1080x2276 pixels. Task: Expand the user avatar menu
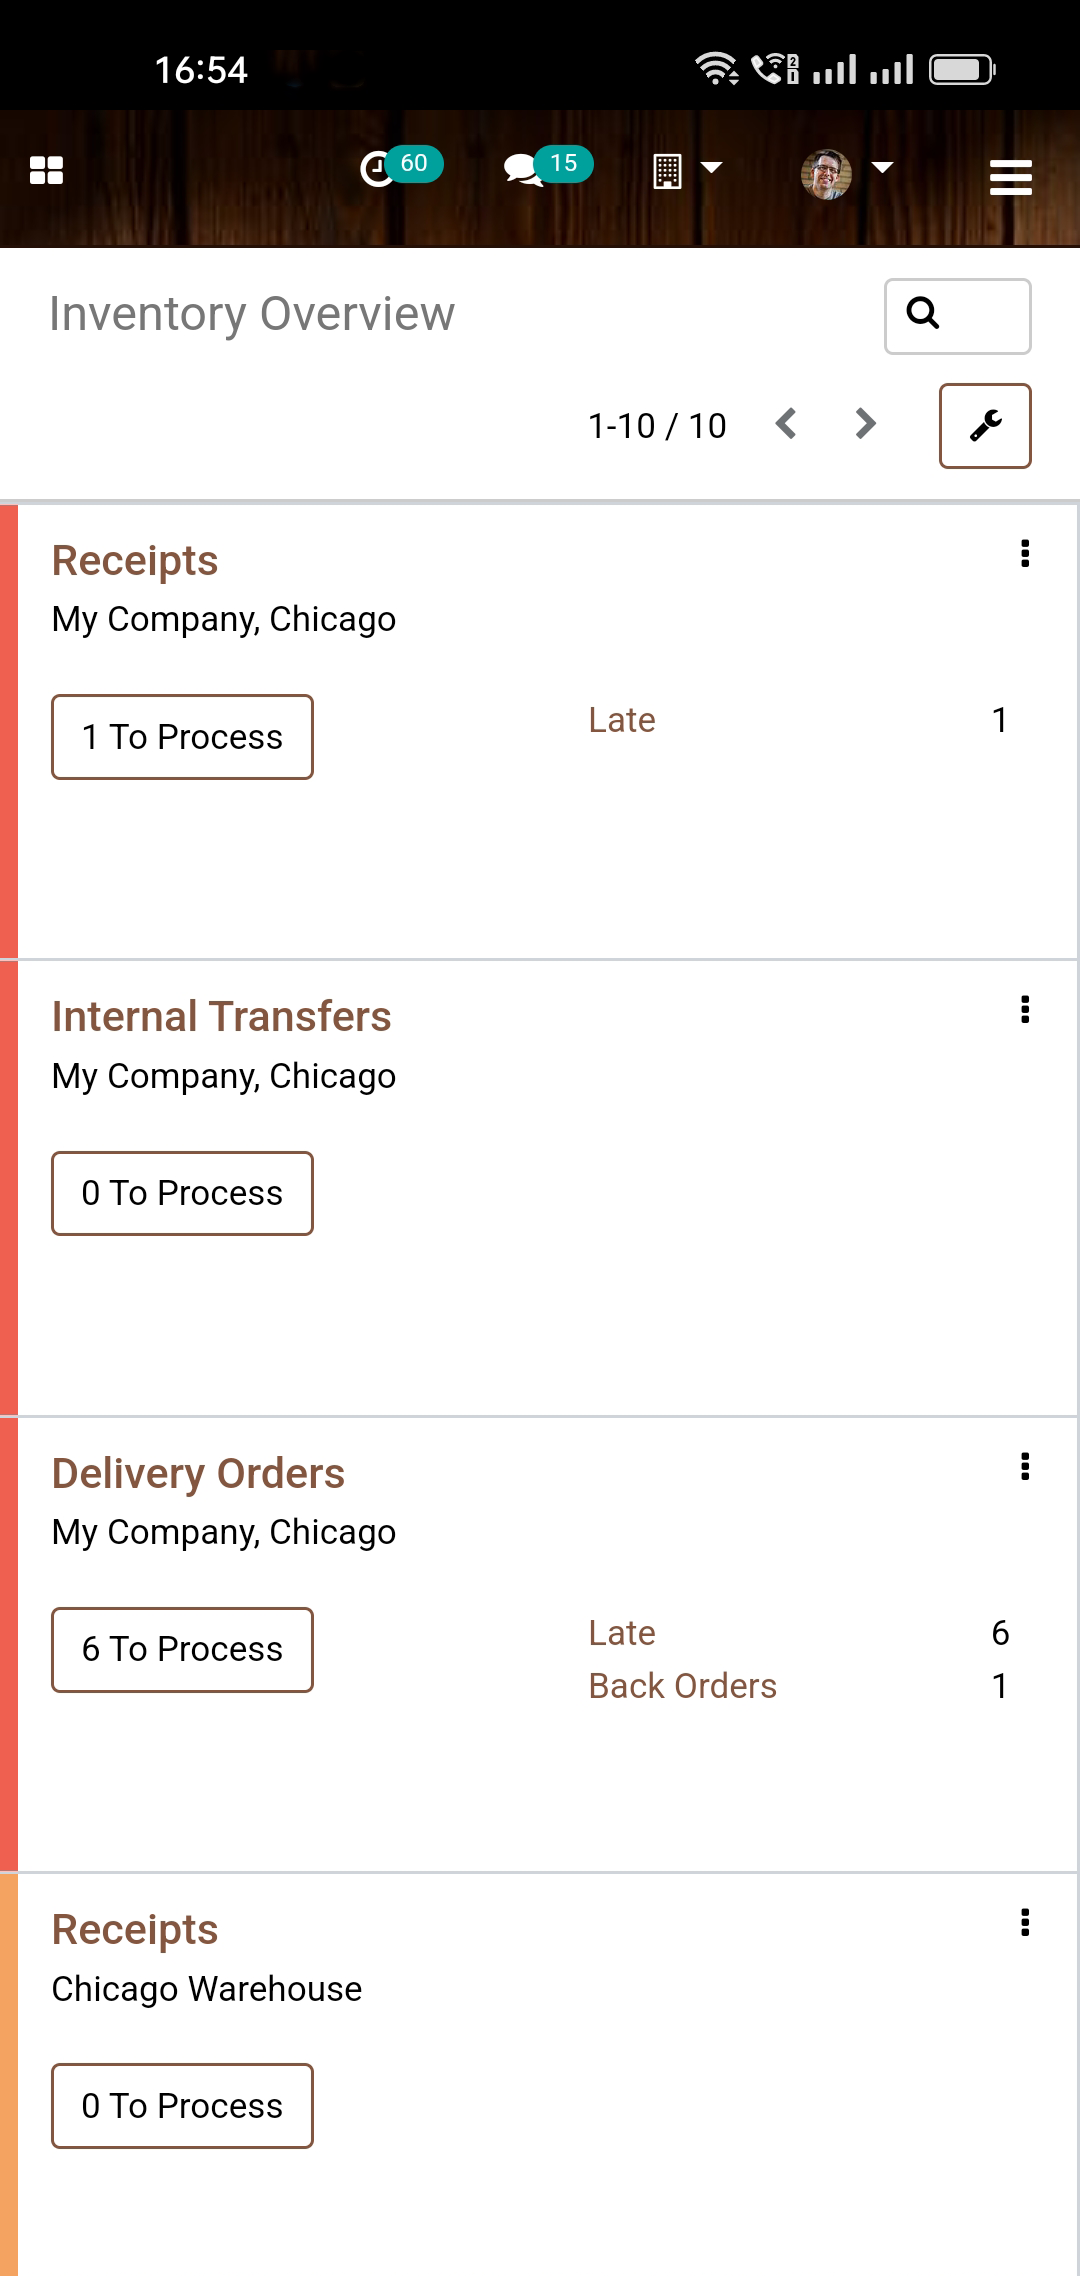(846, 173)
